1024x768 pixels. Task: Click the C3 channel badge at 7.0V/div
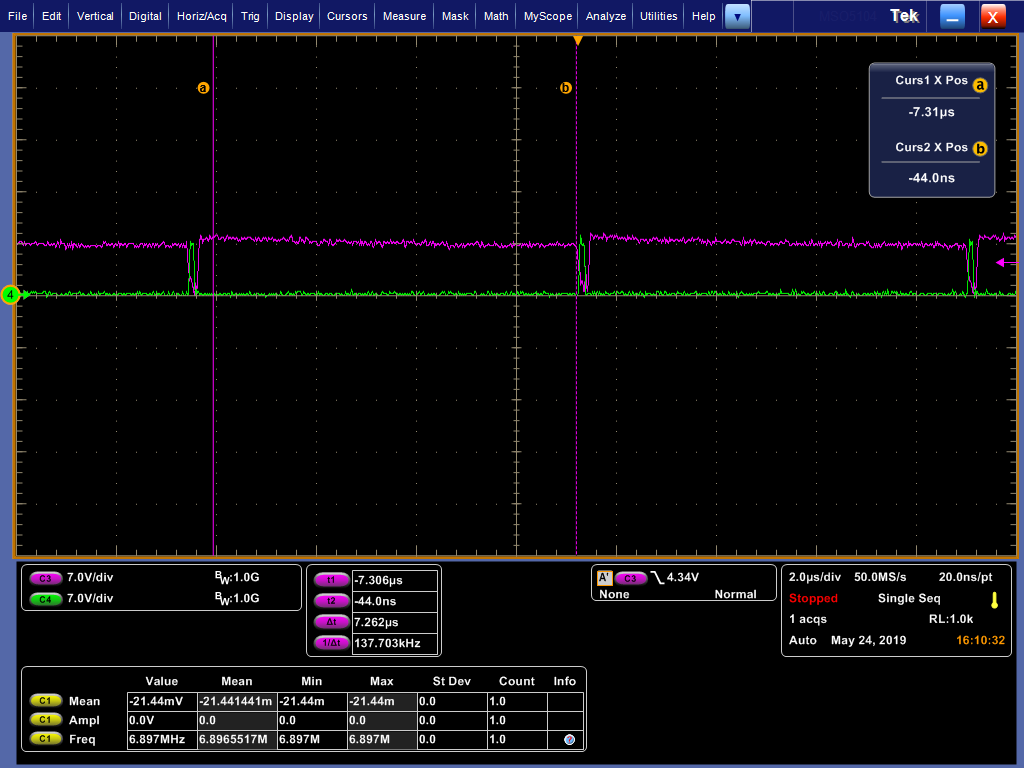45,578
